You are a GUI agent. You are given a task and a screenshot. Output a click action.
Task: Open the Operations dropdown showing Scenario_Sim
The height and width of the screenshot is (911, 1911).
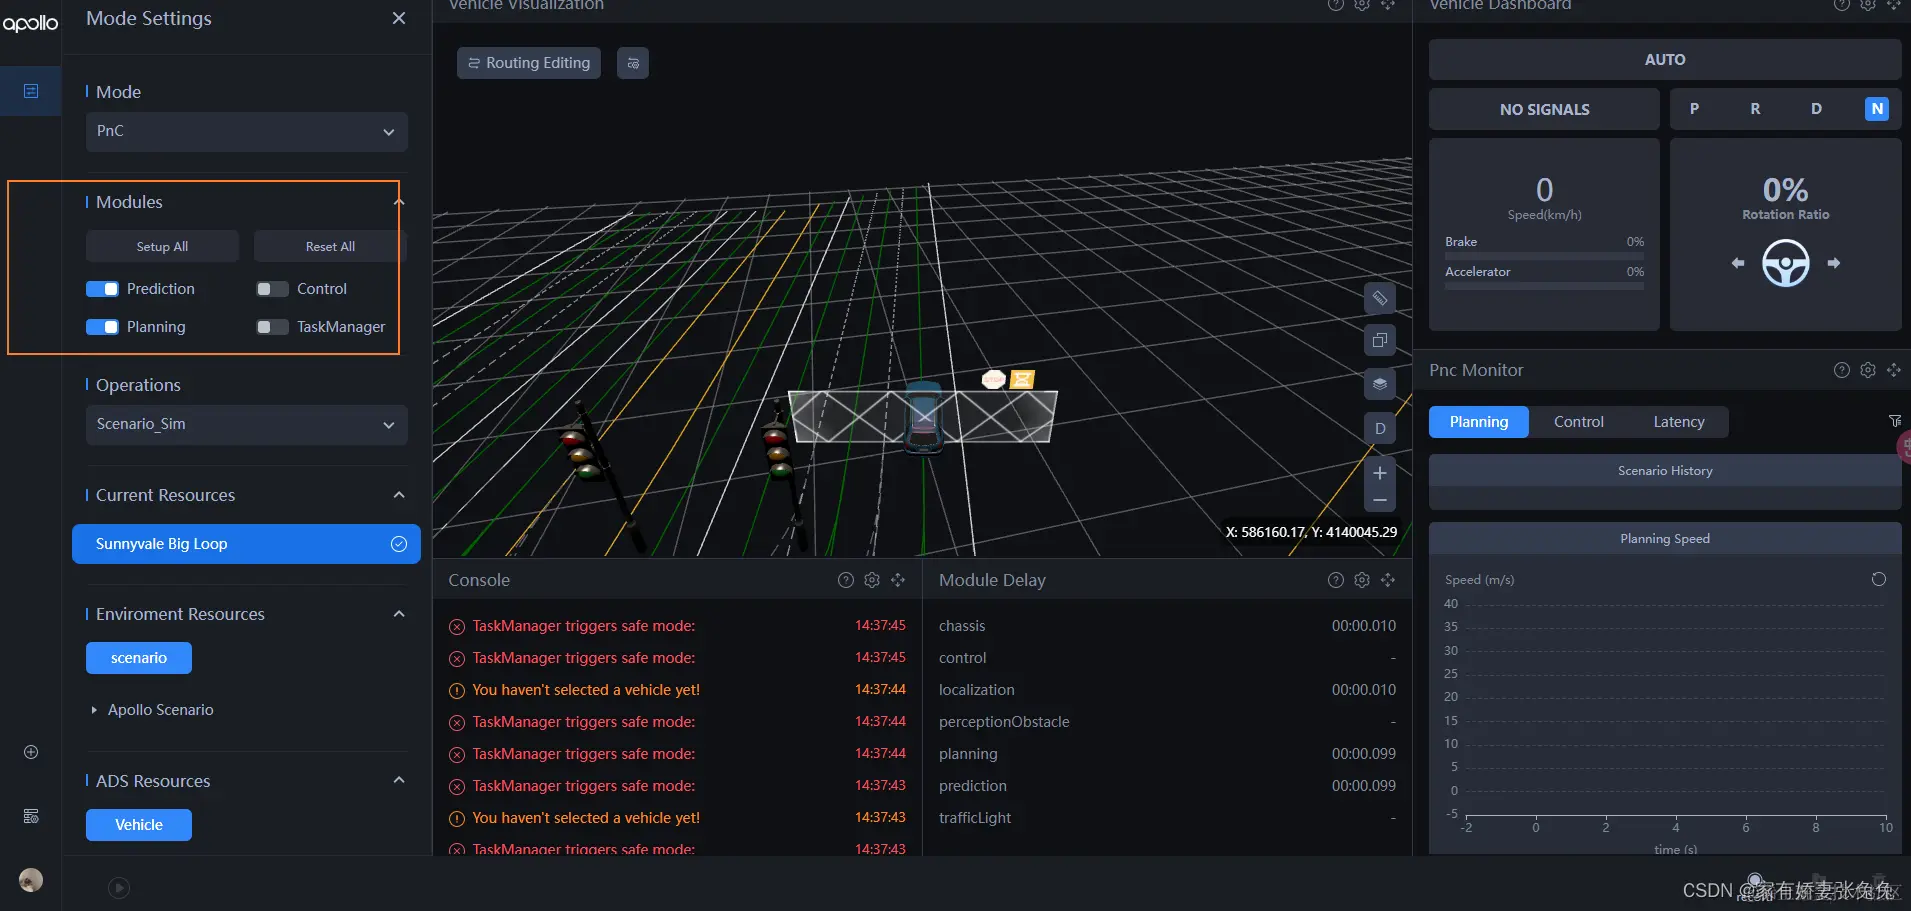click(x=246, y=424)
